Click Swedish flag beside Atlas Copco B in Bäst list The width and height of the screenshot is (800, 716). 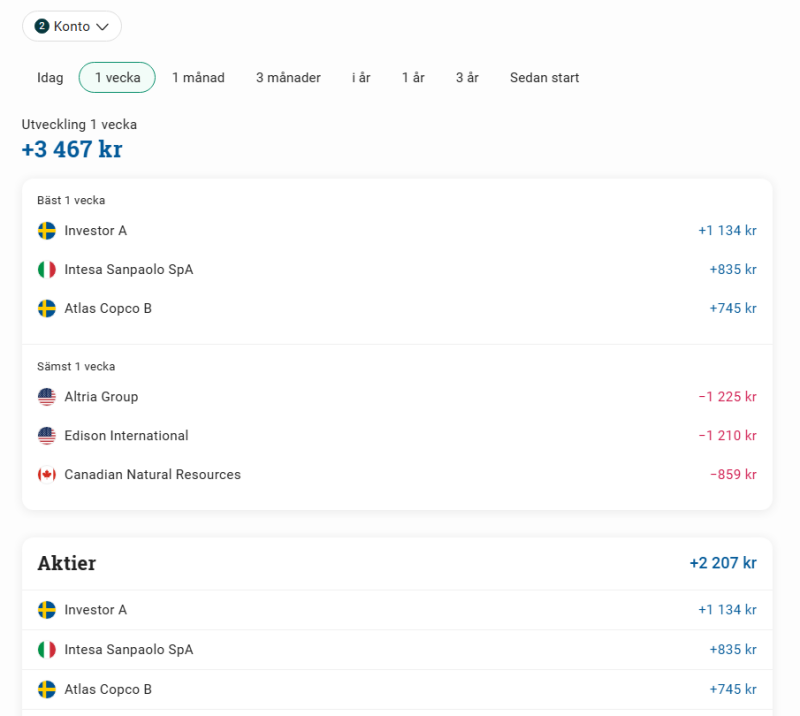coord(47,309)
